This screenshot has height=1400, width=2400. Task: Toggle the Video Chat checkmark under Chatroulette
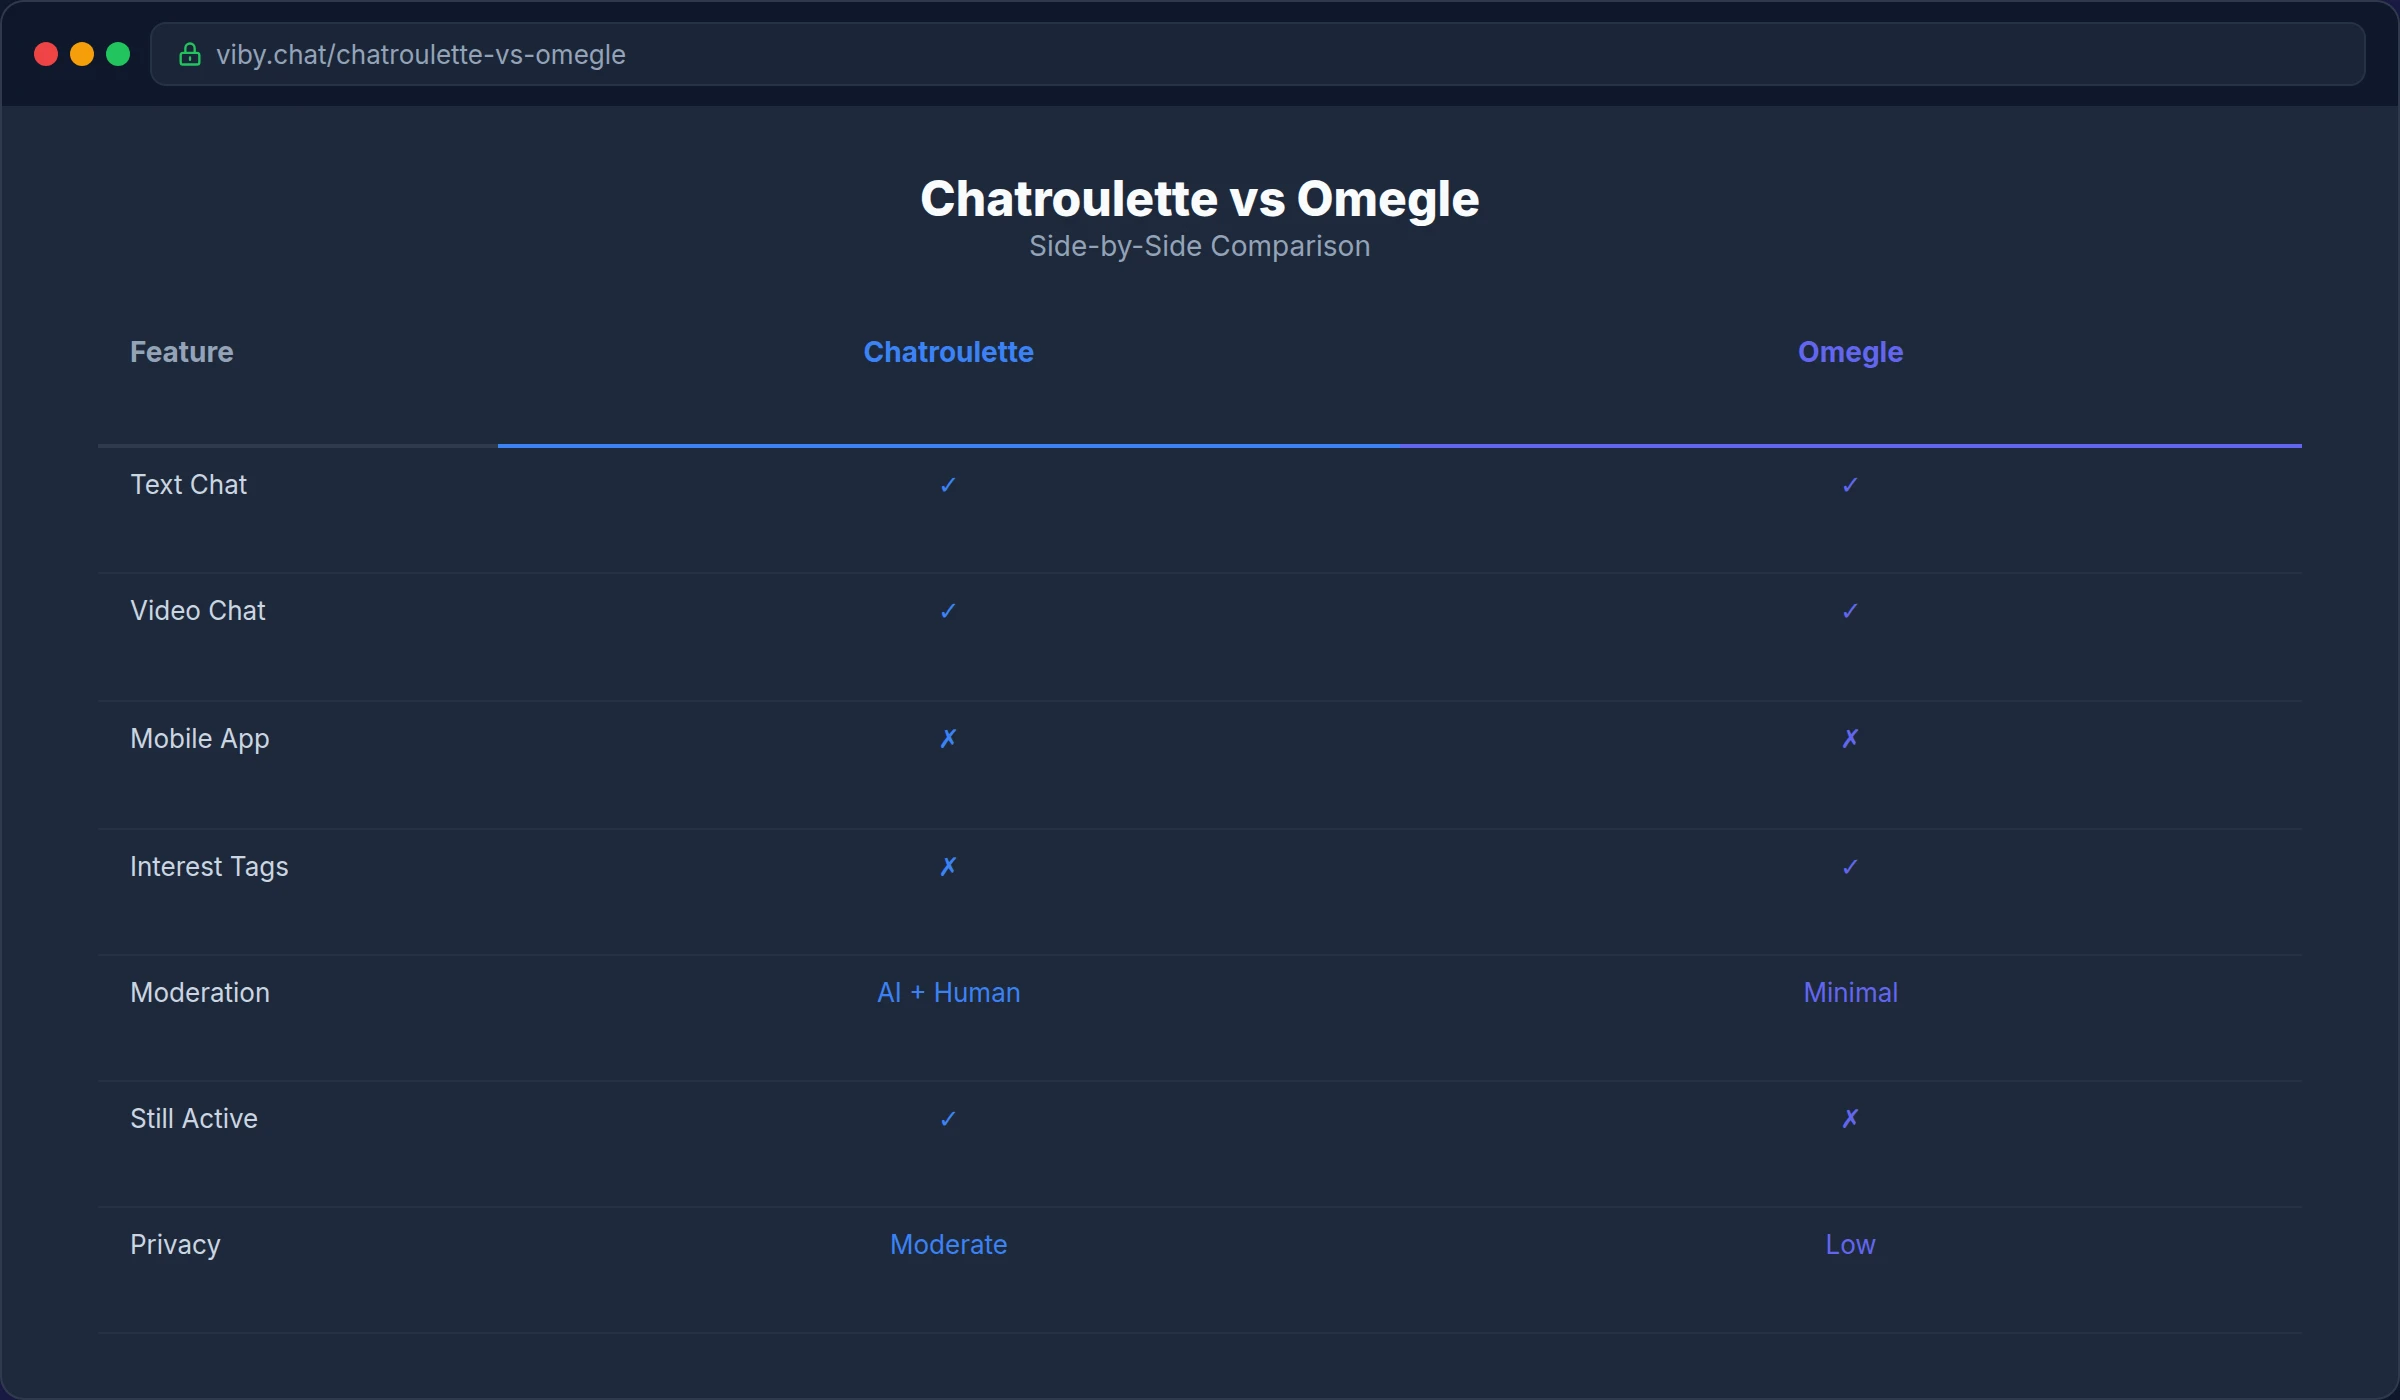click(x=948, y=610)
